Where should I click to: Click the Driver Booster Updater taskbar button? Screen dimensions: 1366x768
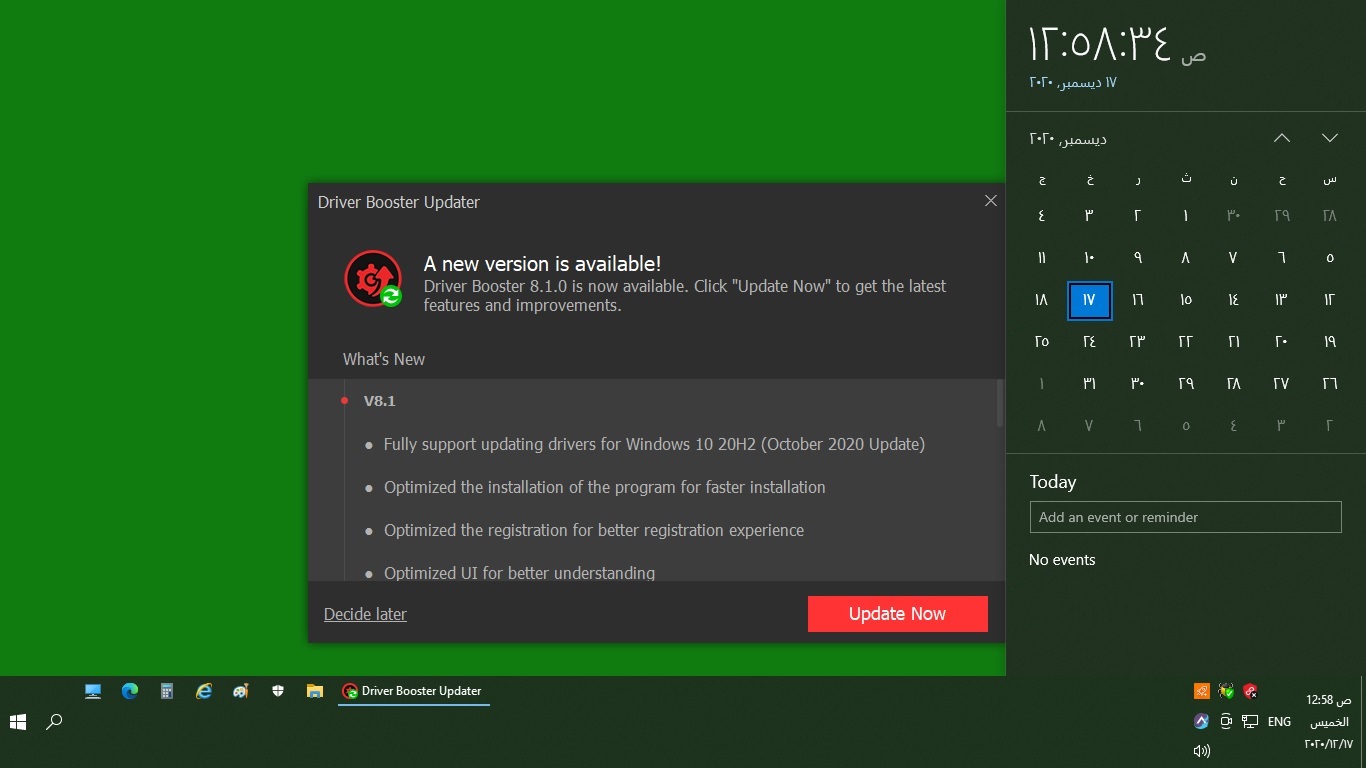click(414, 691)
